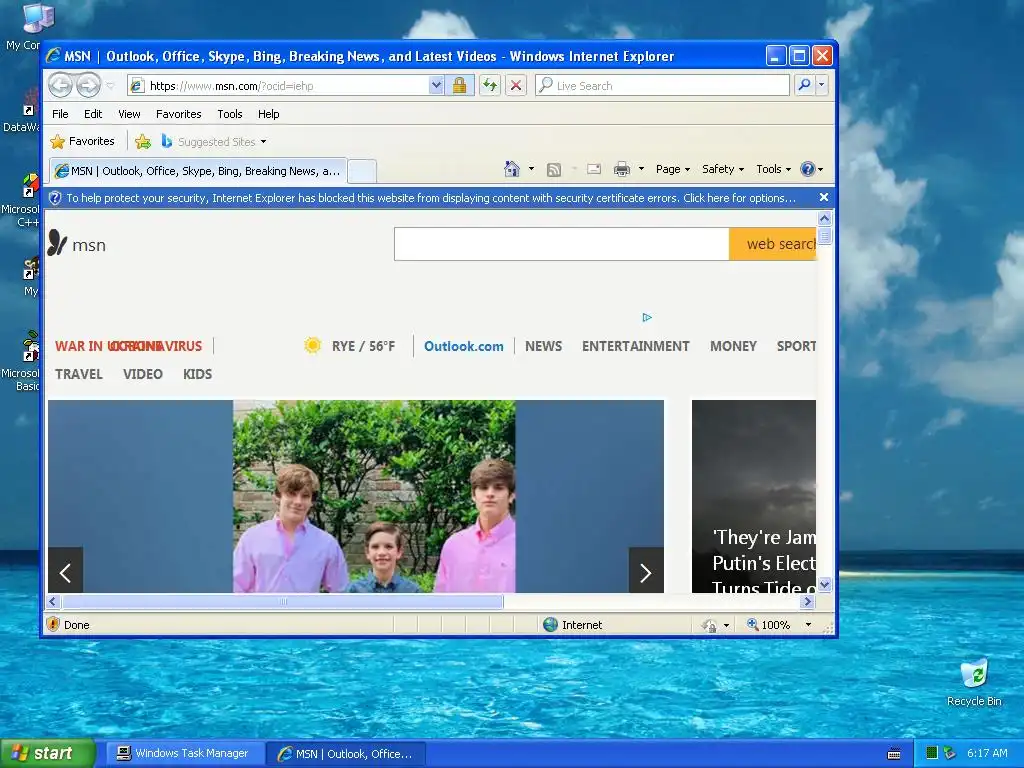Open the Safety command bar menu
The width and height of the screenshot is (1024, 768).
tap(723, 169)
